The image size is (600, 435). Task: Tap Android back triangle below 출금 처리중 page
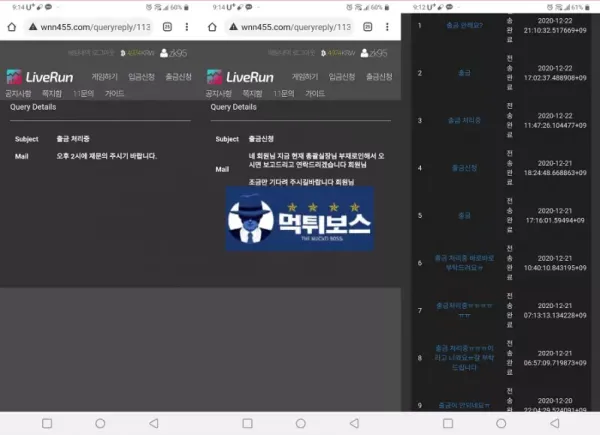(154, 423)
